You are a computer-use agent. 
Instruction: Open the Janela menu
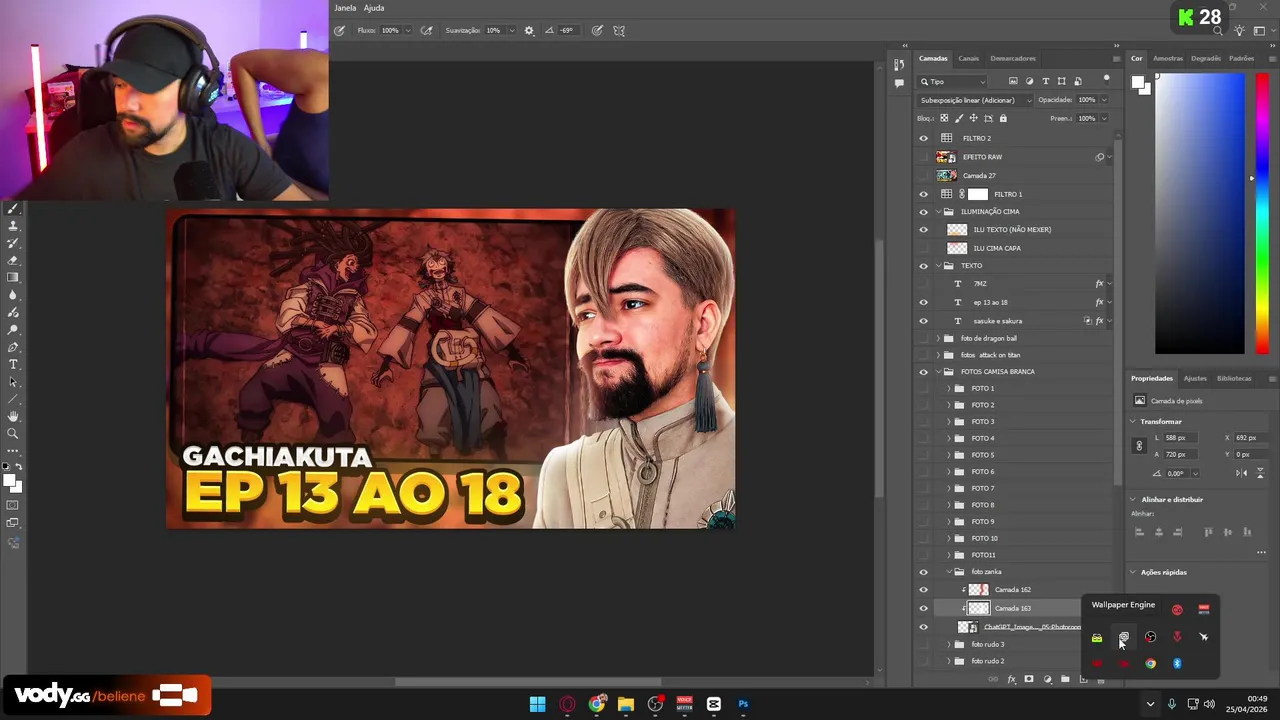[x=345, y=8]
